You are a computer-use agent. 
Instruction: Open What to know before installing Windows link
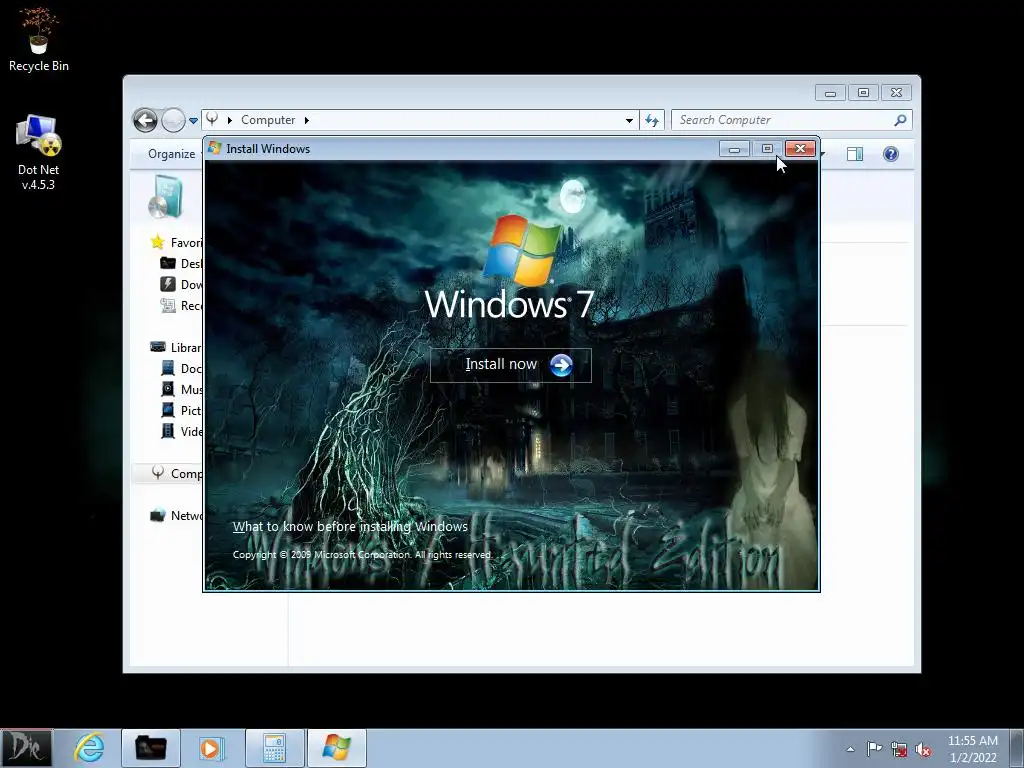pyautogui.click(x=350, y=526)
